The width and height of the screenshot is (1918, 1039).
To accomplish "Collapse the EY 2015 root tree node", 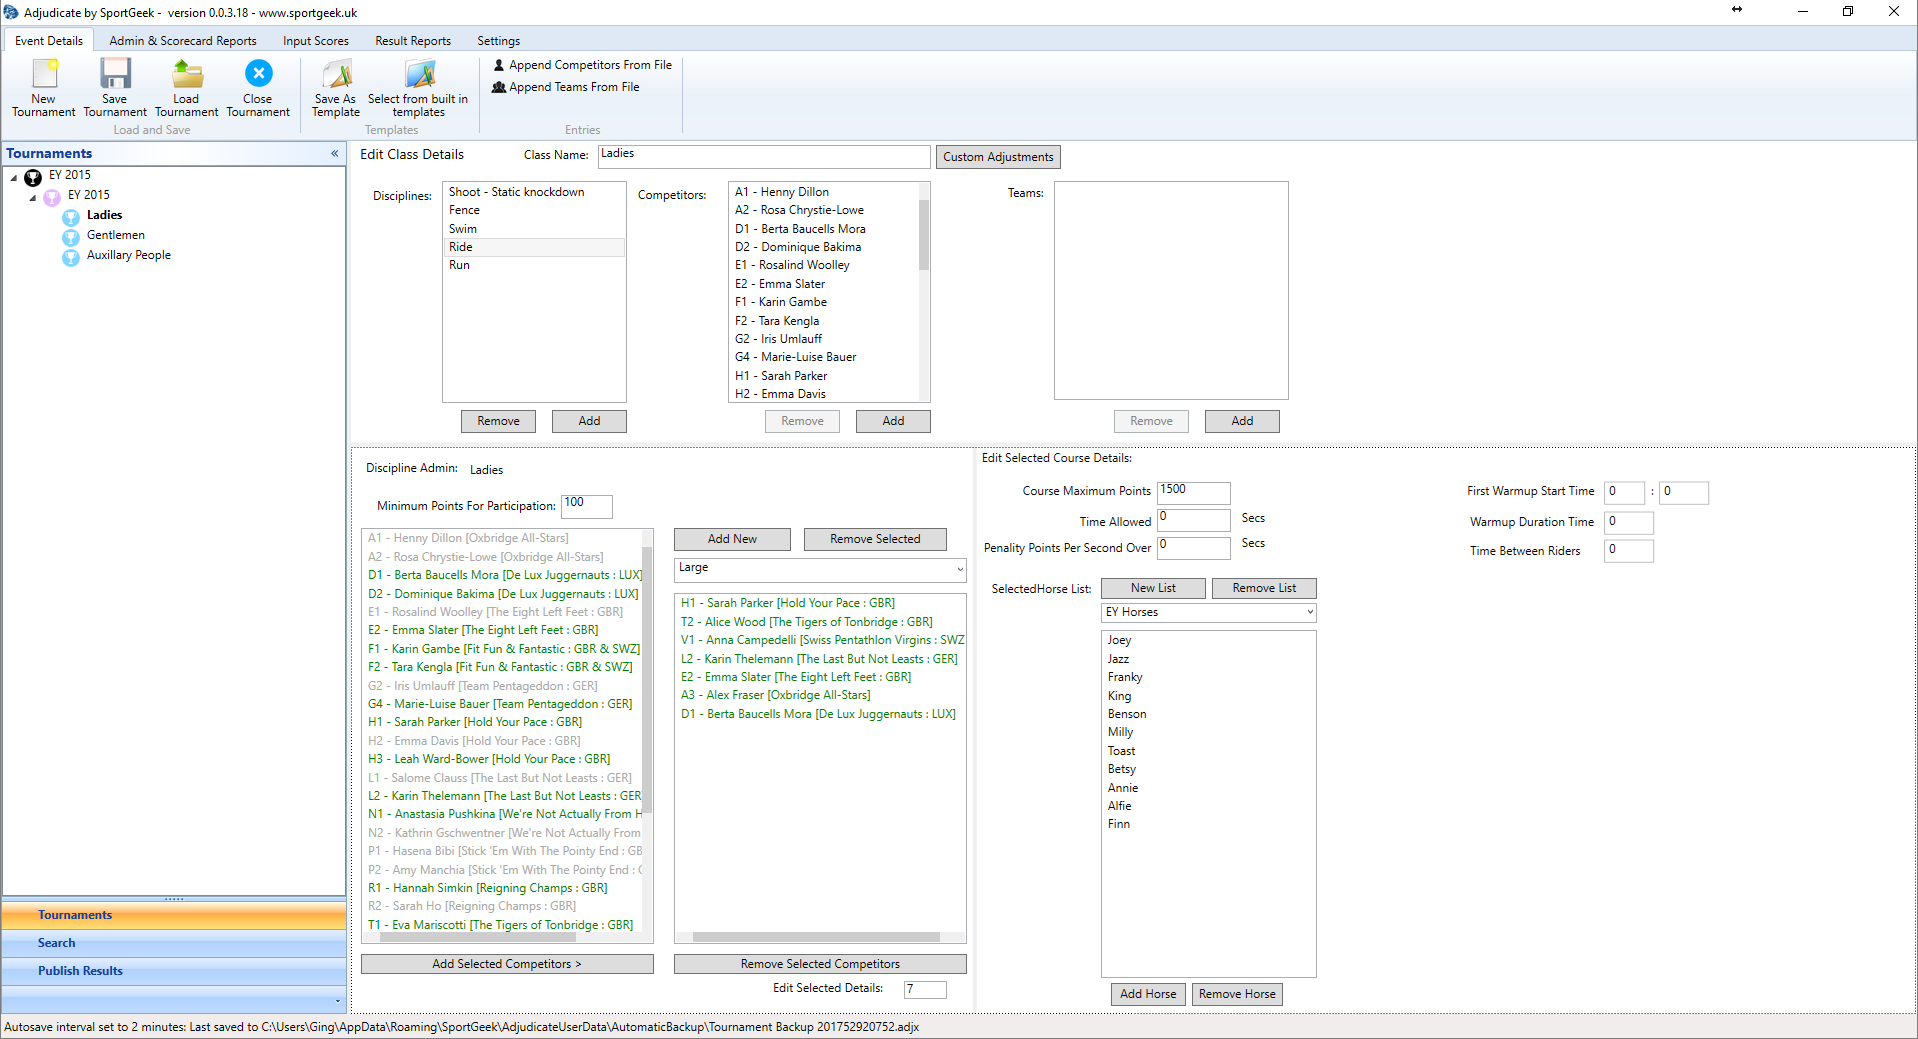I will (x=14, y=177).
